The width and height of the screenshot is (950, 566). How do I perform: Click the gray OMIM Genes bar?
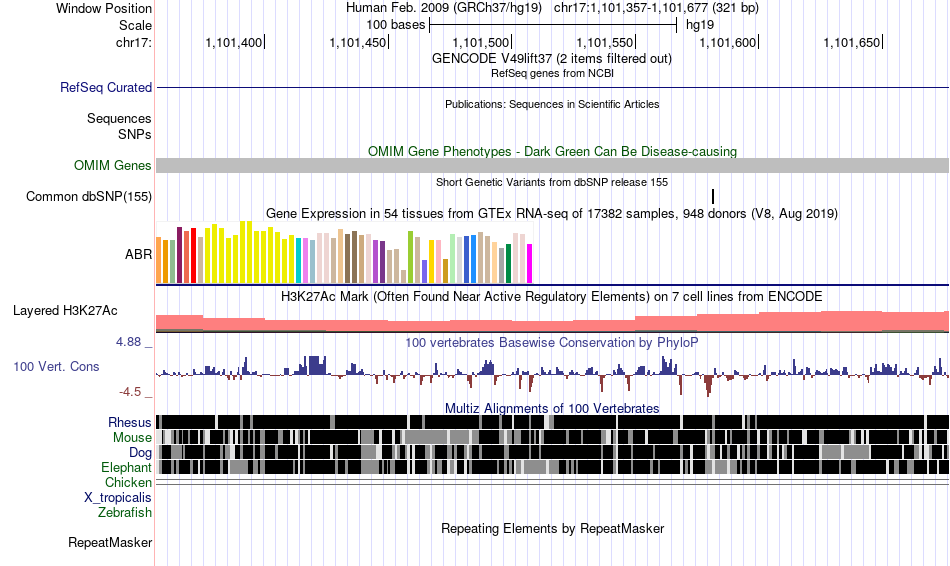point(553,165)
